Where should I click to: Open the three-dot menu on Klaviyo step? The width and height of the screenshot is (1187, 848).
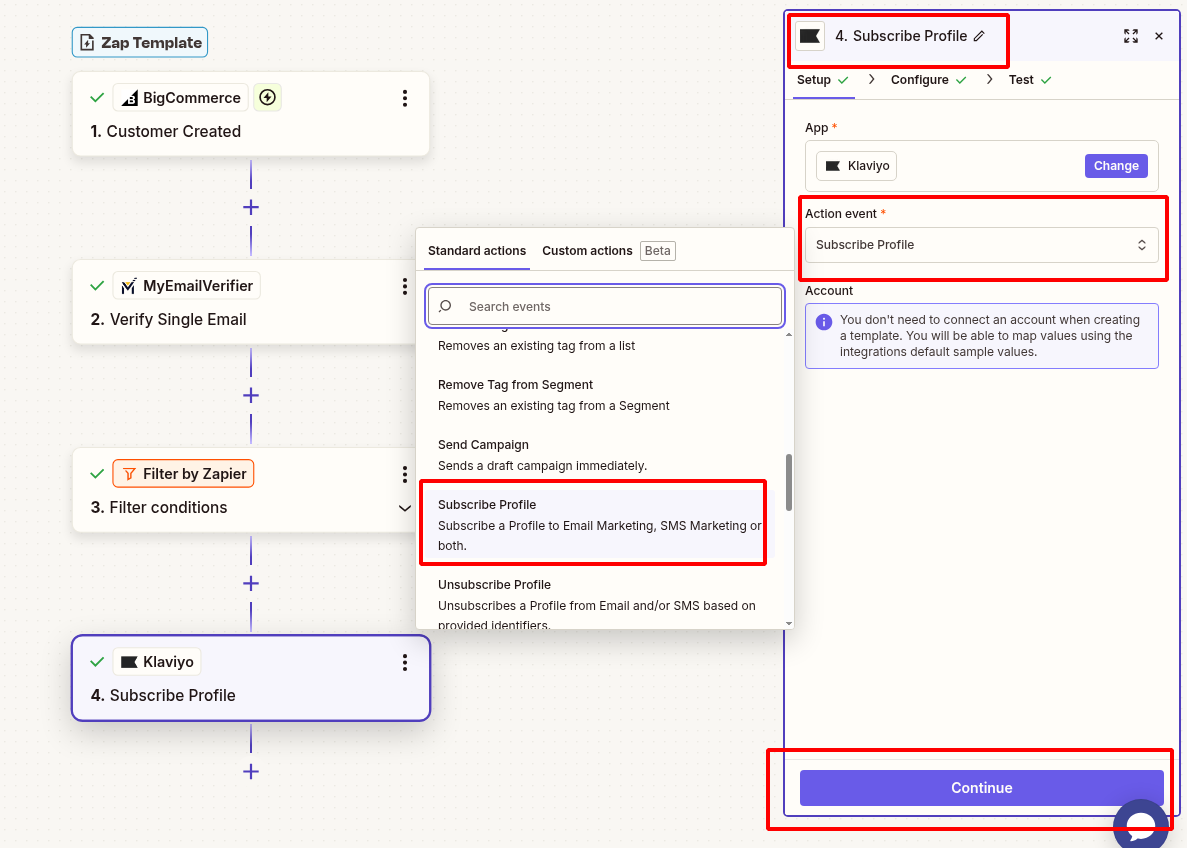[405, 662]
